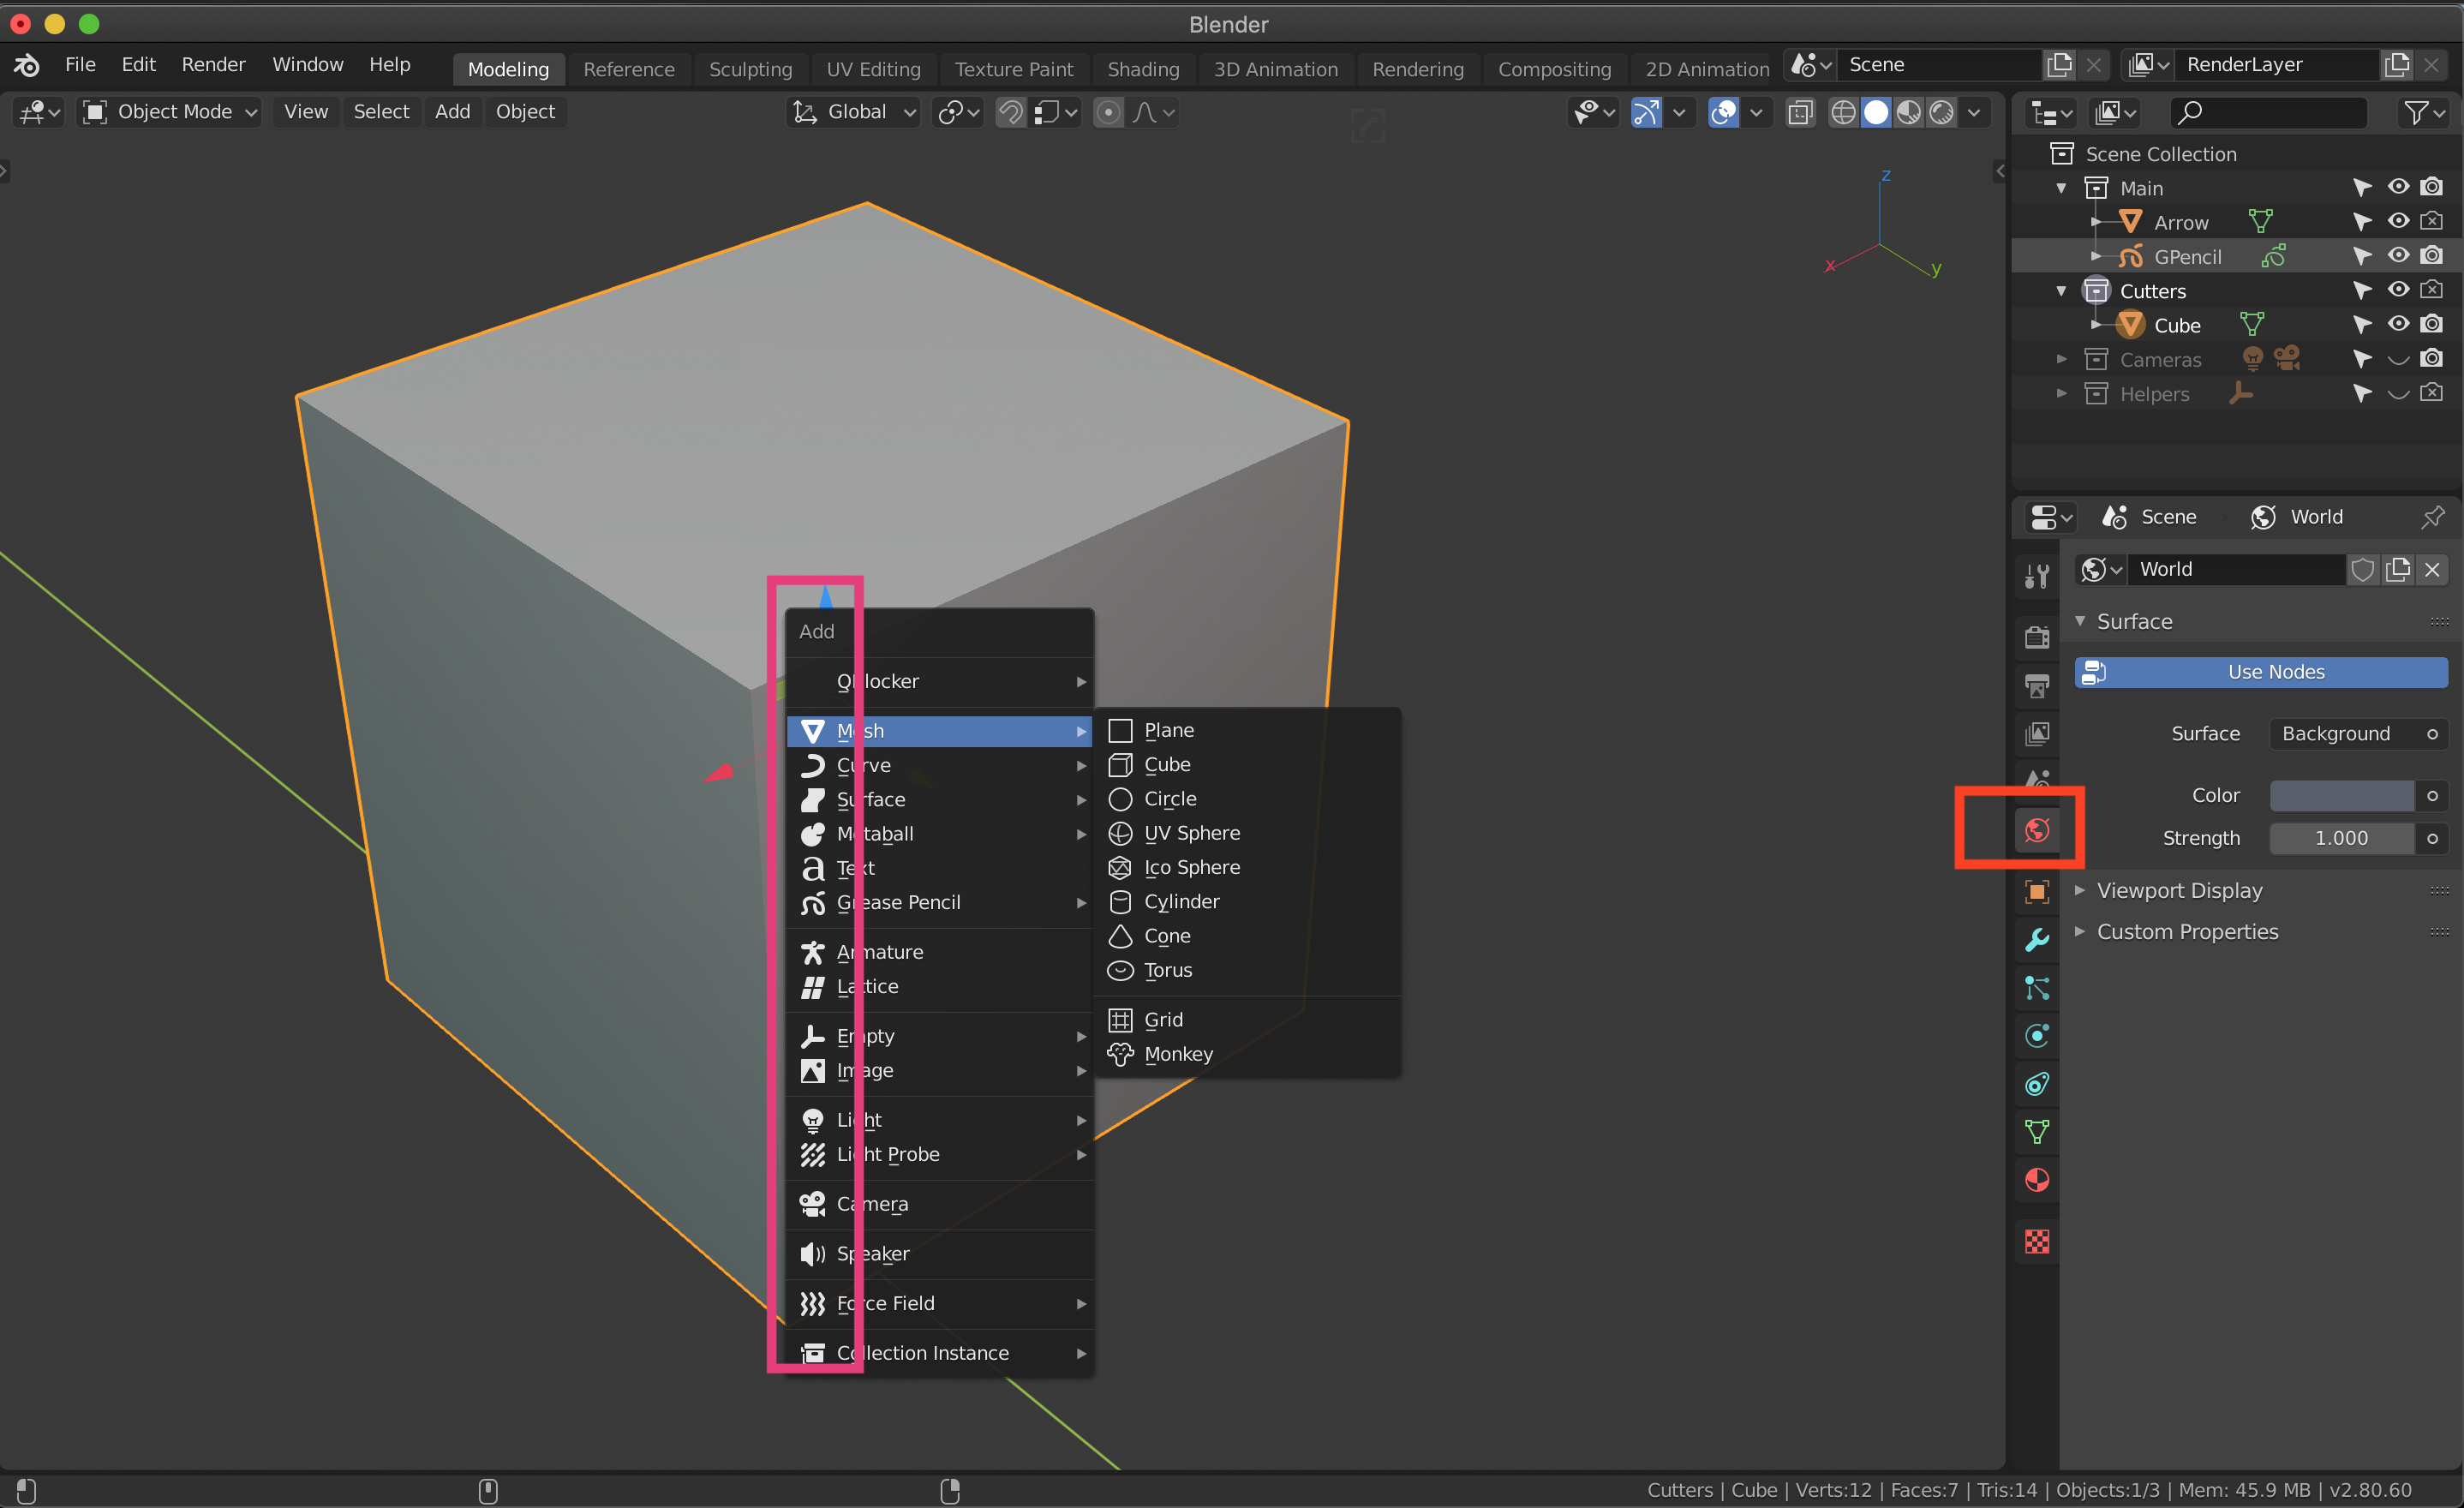Click the world Color swatch
This screenshot has width=2464, height=1508.
(2341, 796)
